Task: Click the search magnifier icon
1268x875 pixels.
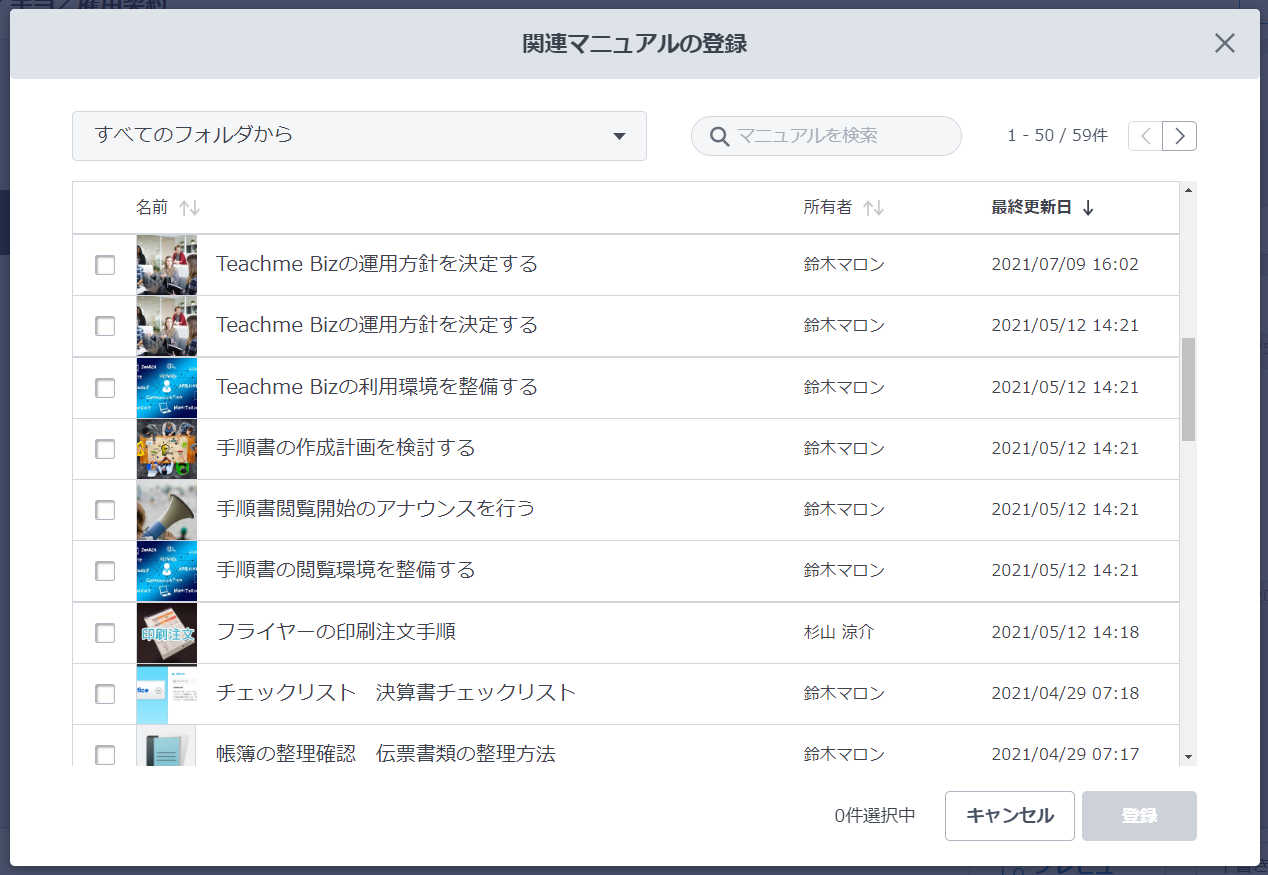Action: [719, 136]
